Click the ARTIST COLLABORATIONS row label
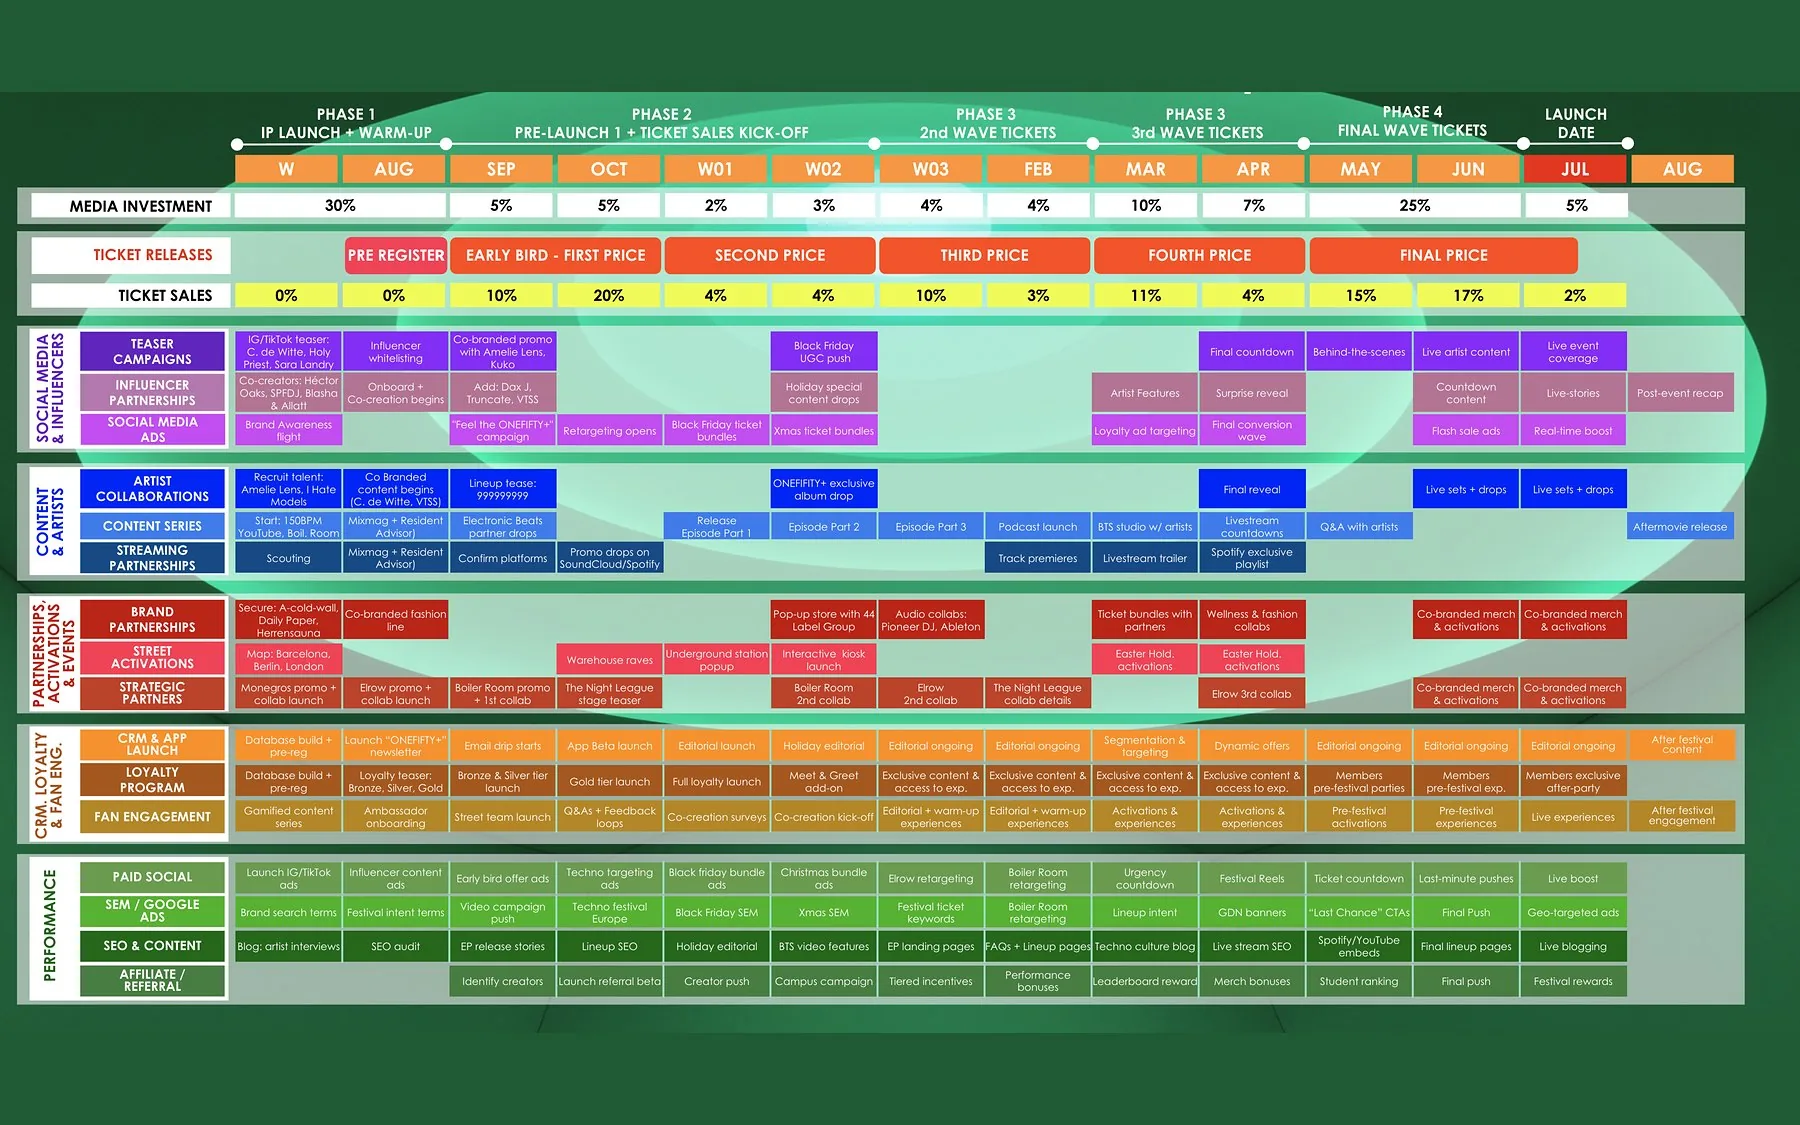Screen dimensions: 1800x1125 pyautogui.click(x=152, y=488)
